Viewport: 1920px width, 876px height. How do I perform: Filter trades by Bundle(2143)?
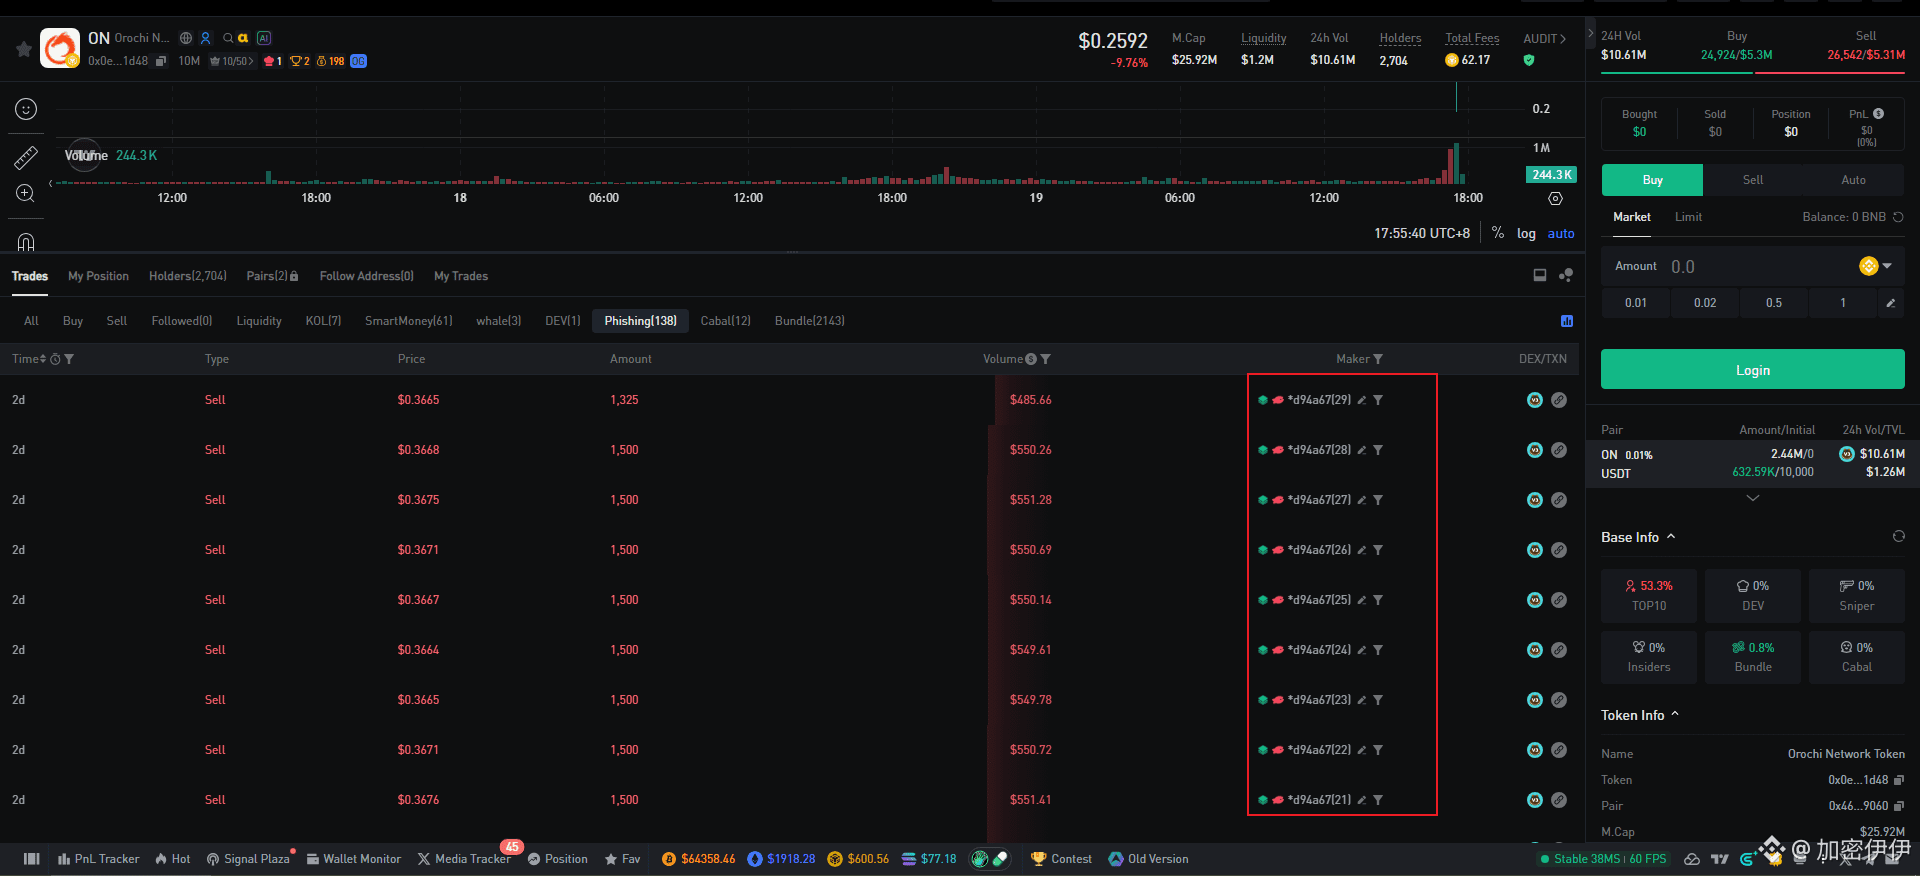[810, 321]
